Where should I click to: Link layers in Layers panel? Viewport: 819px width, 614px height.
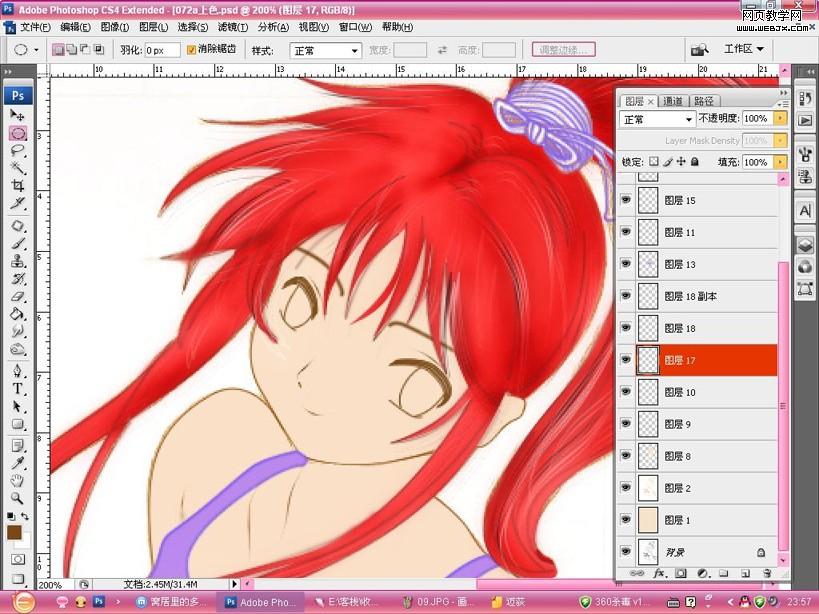point(637,573)
